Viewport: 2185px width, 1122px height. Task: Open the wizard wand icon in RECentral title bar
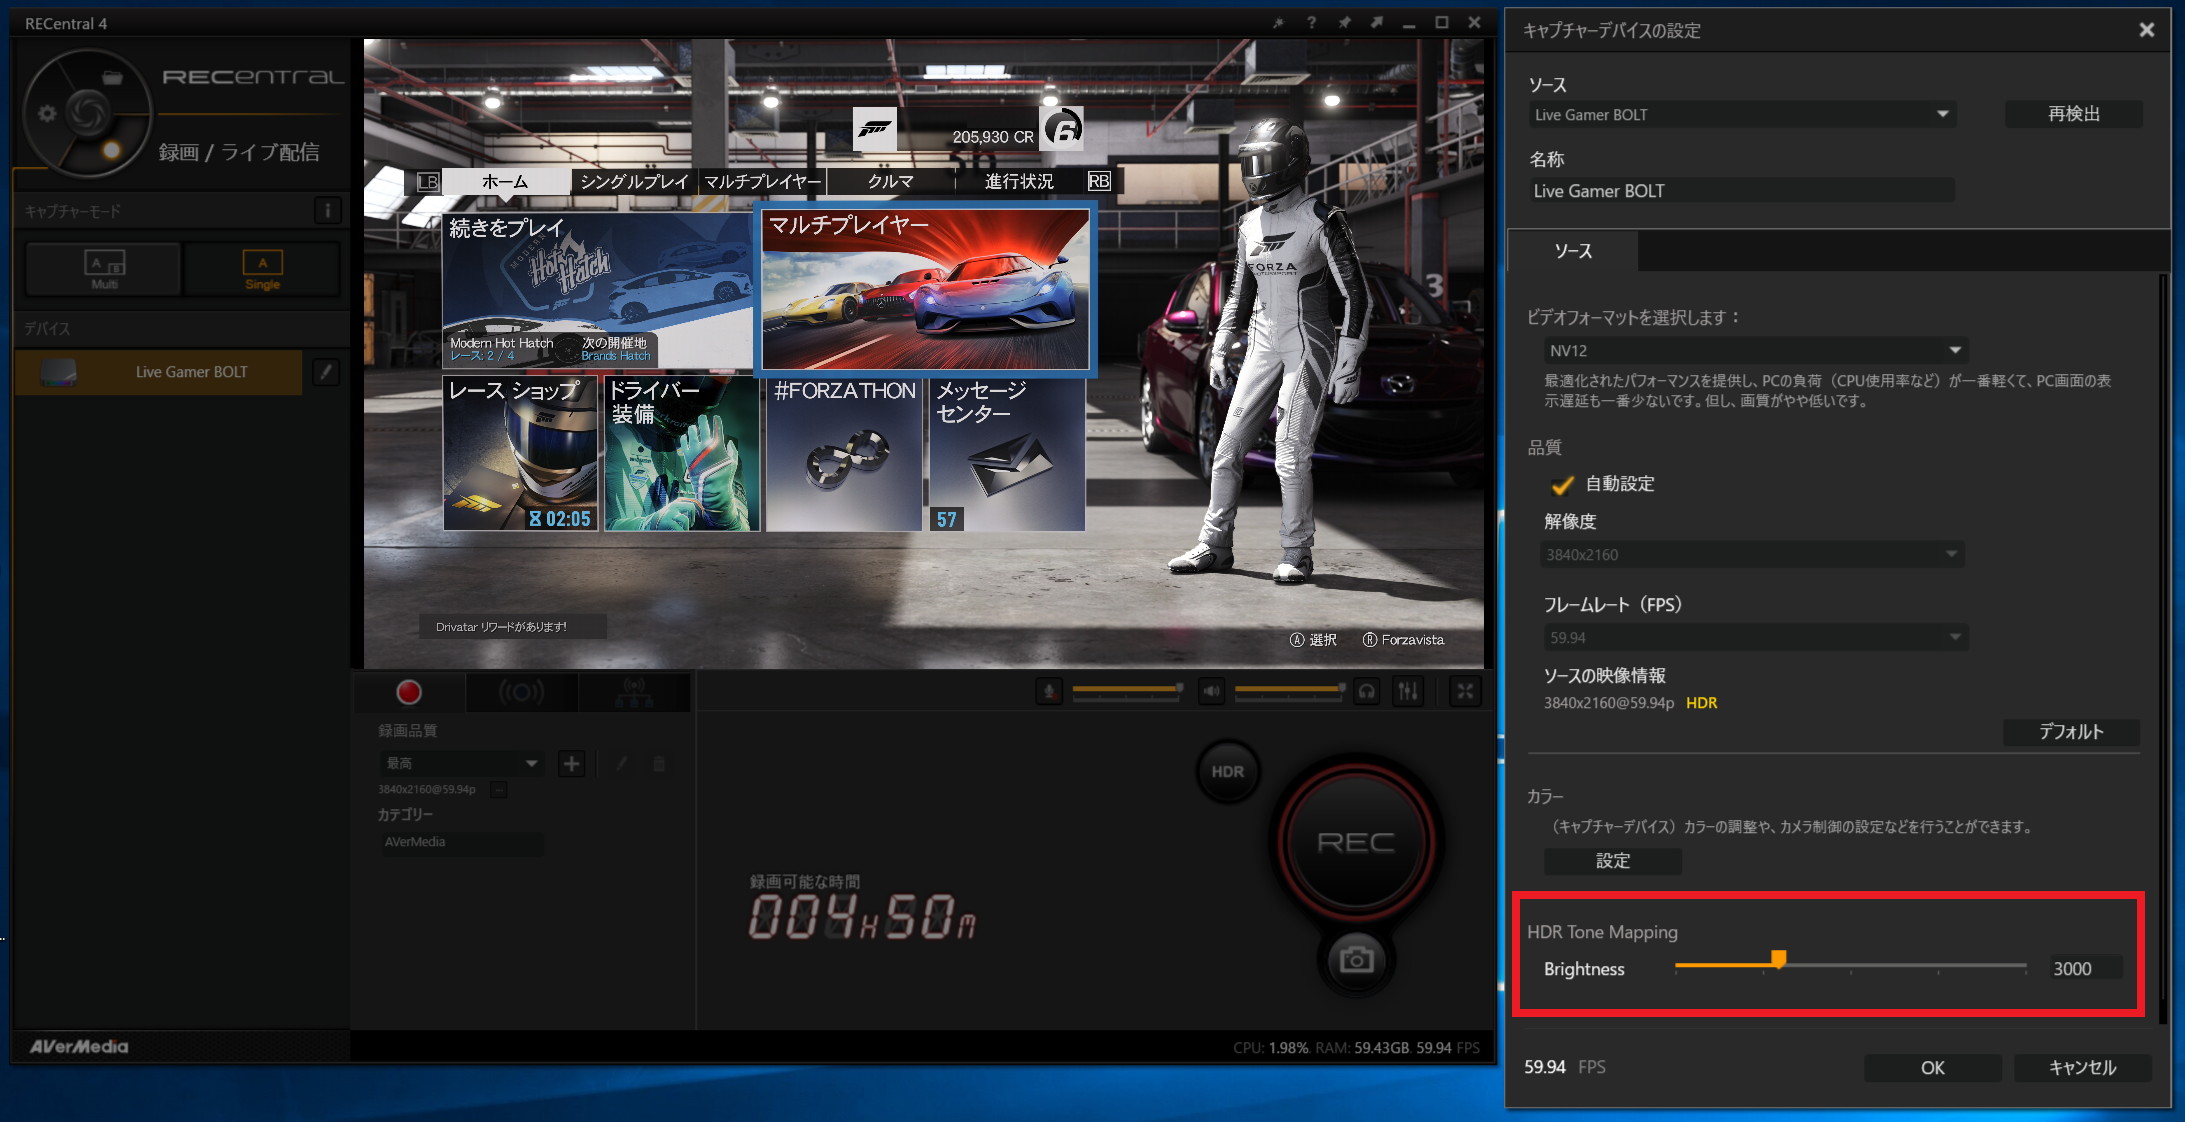point(1278,23)
